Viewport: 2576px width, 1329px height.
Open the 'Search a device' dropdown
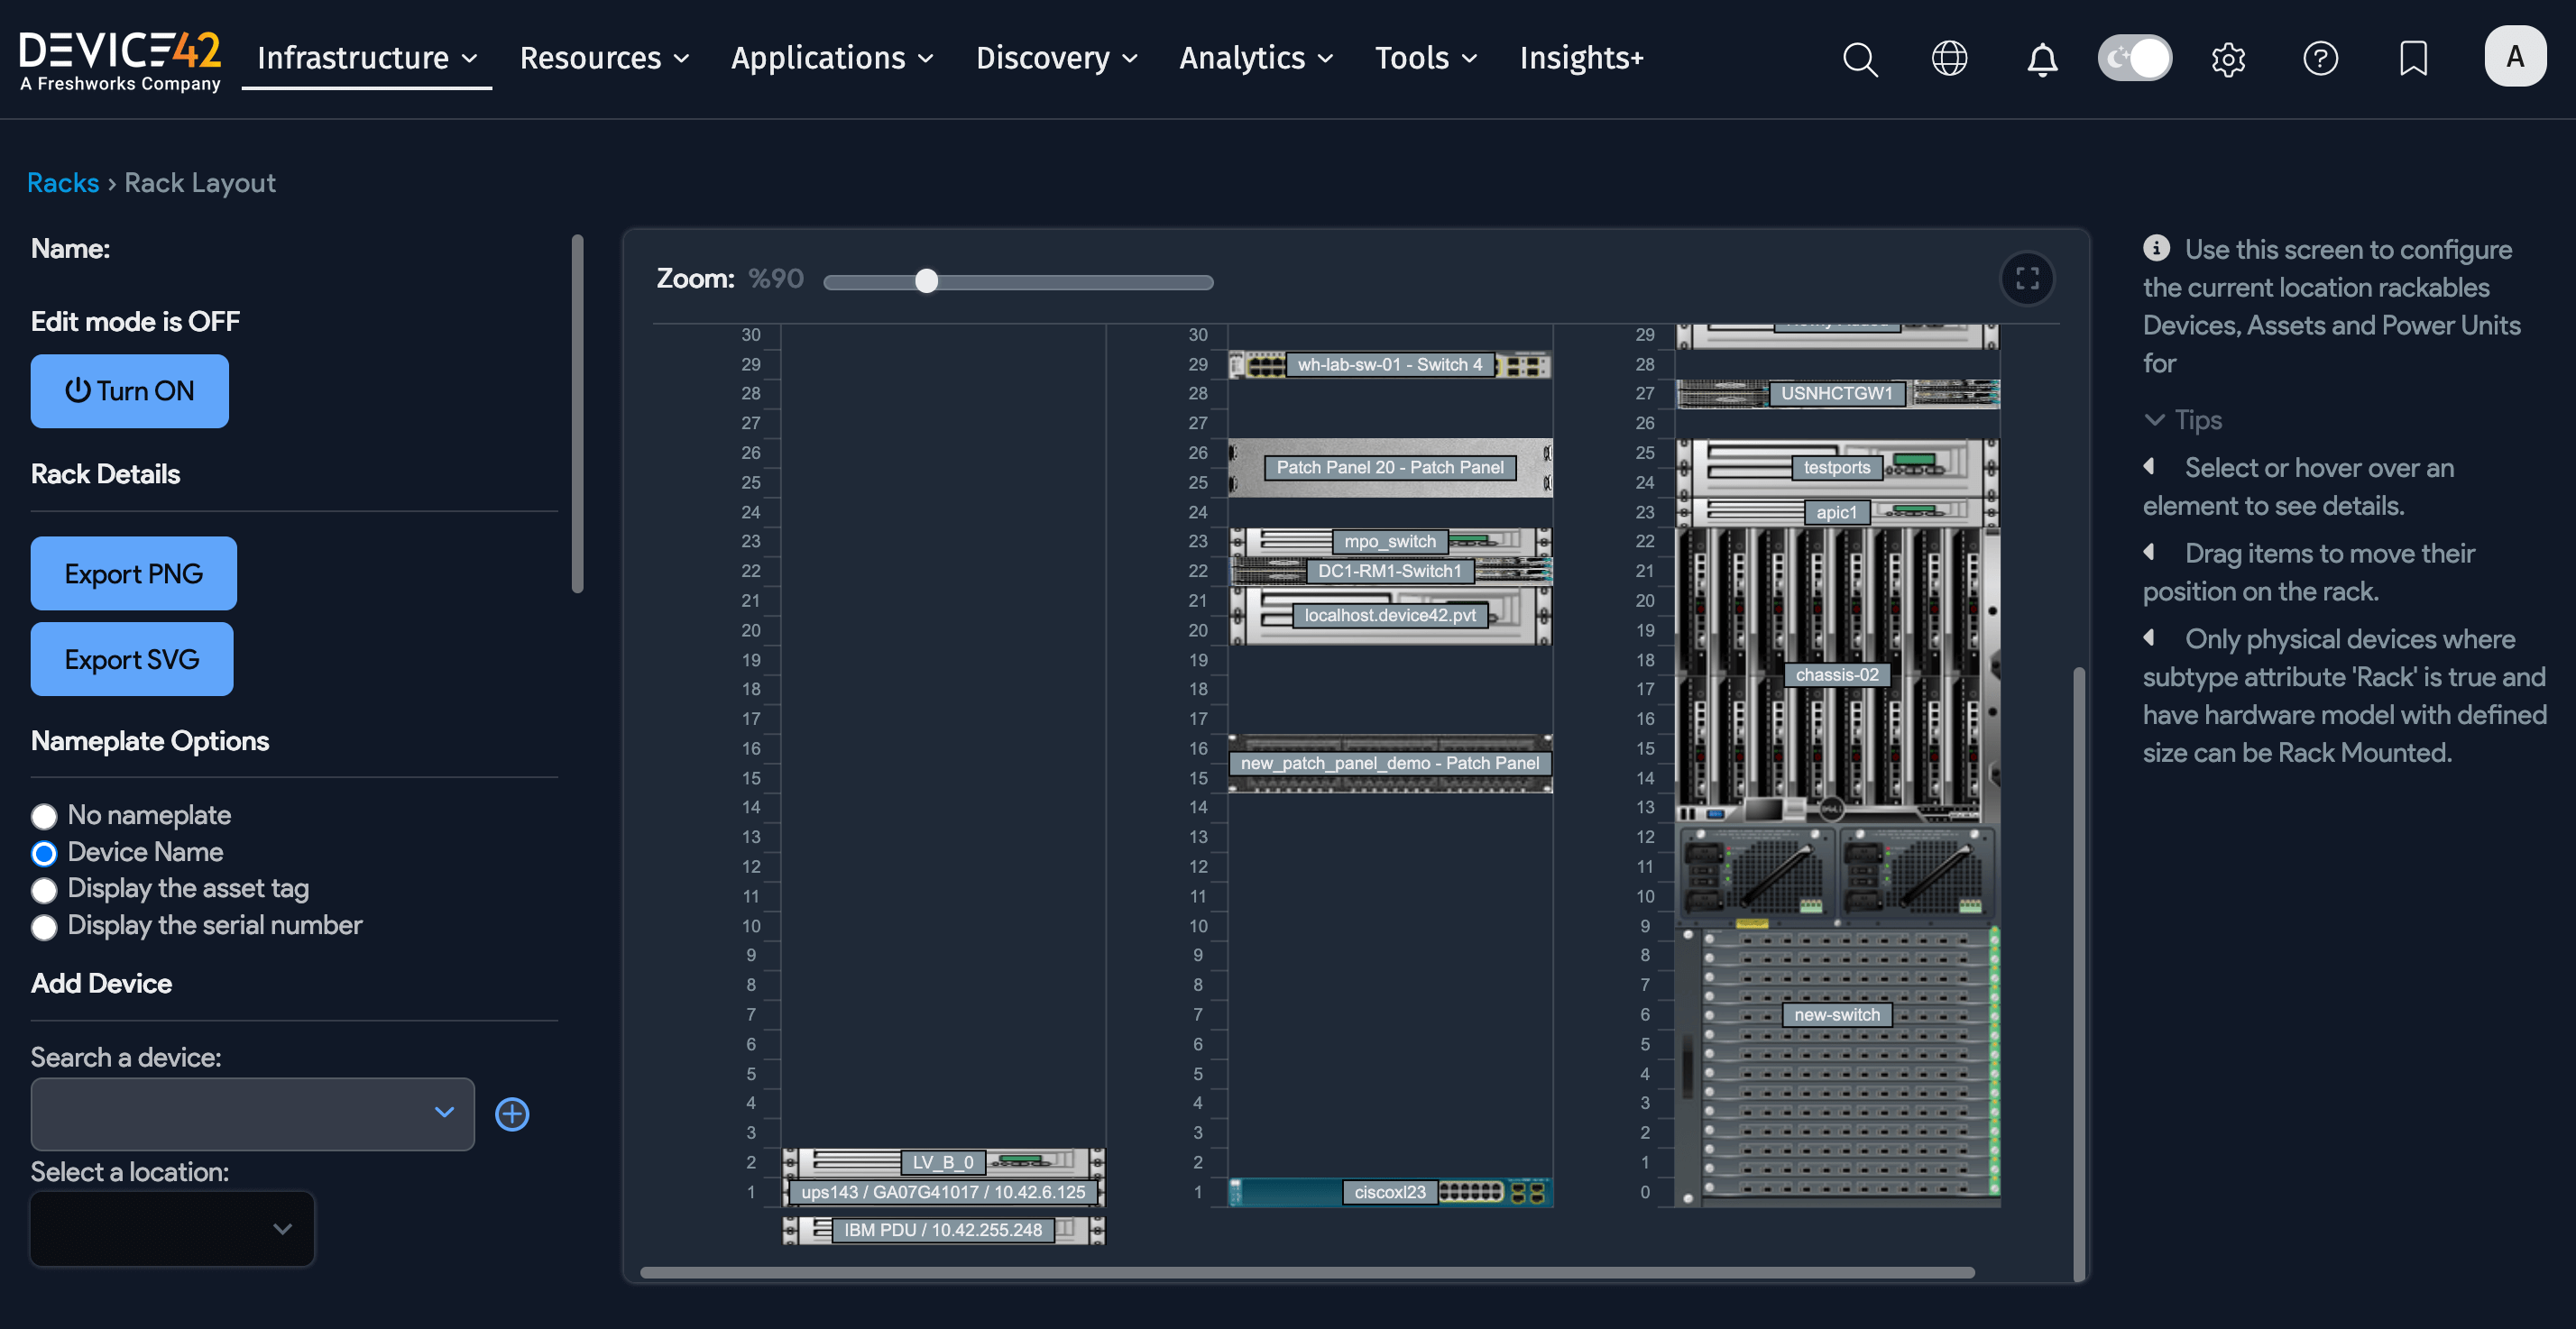click(x=251, y=1114)
